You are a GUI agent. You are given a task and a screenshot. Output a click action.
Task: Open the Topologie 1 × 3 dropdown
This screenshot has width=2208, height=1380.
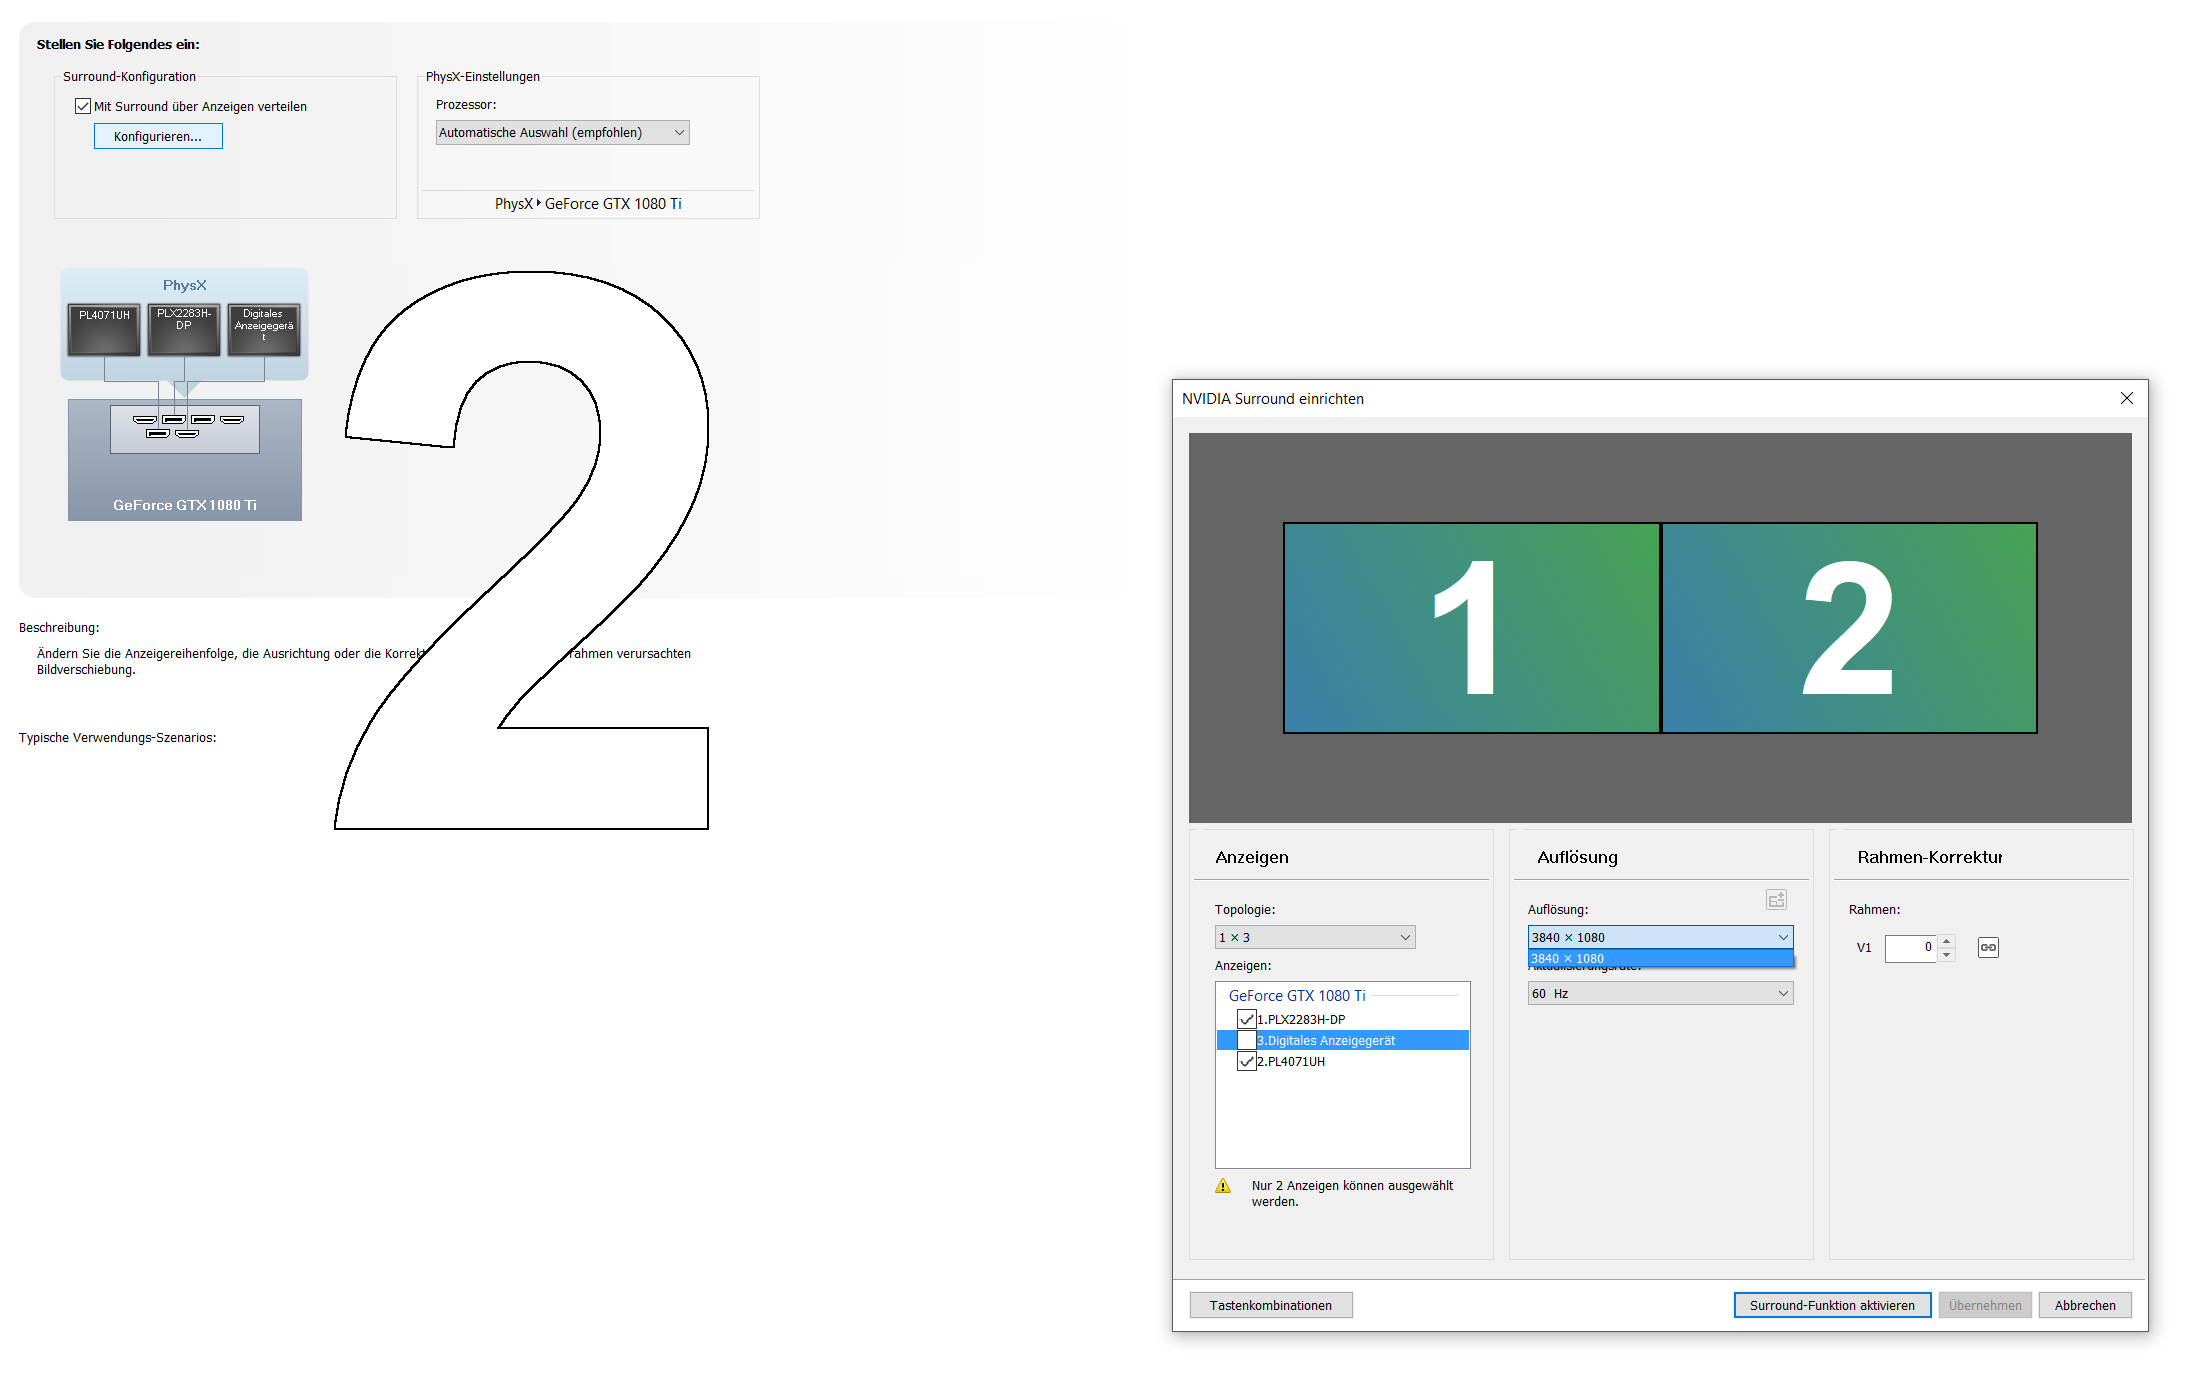1314,937
